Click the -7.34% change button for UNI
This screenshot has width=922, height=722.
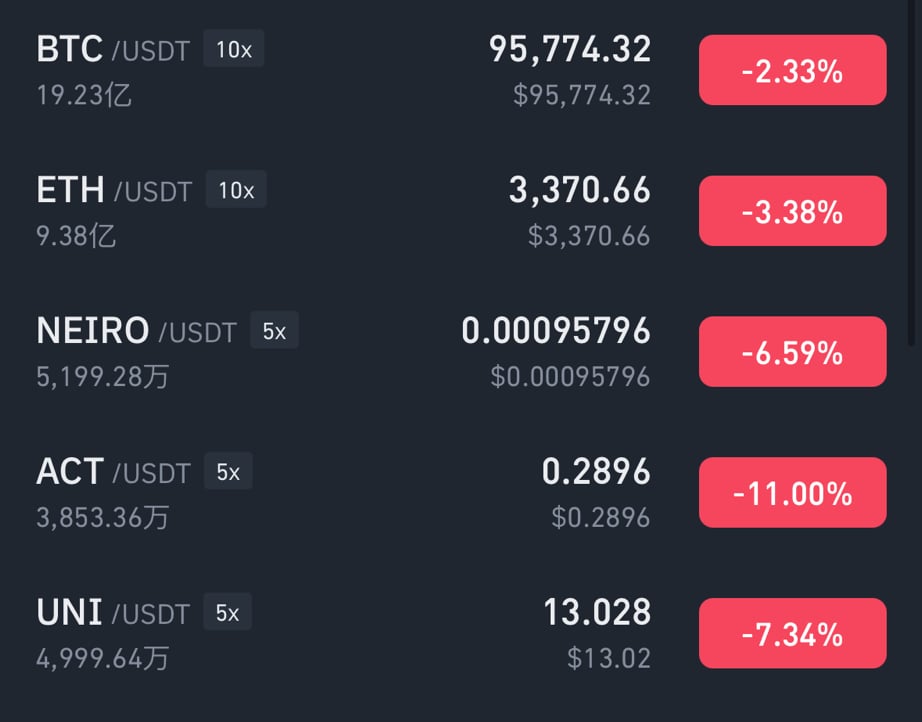coord(793,633)
